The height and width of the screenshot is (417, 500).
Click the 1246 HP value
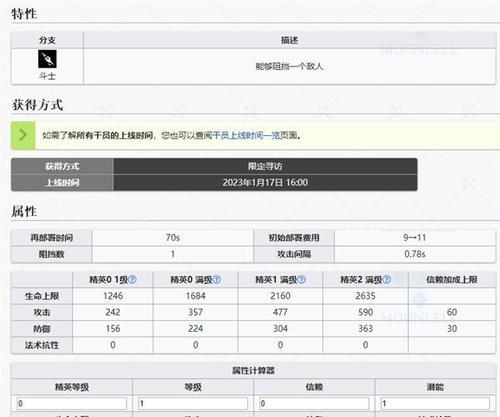pos(113,296)
